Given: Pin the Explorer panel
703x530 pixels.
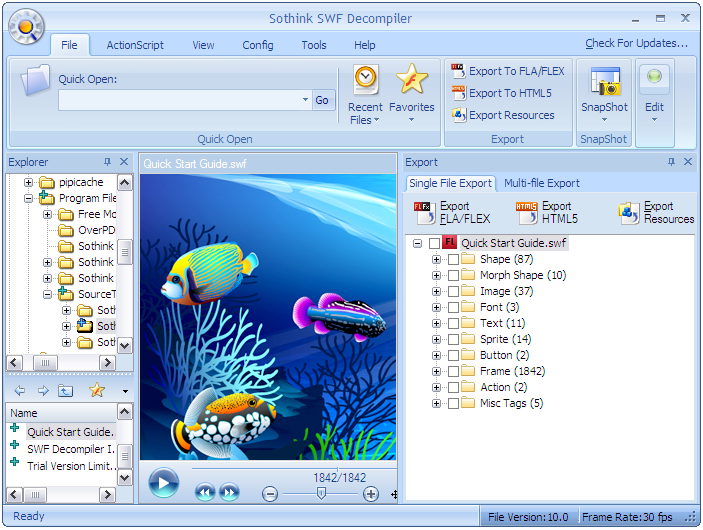Looking at the screenshot, I should point(107,161).
